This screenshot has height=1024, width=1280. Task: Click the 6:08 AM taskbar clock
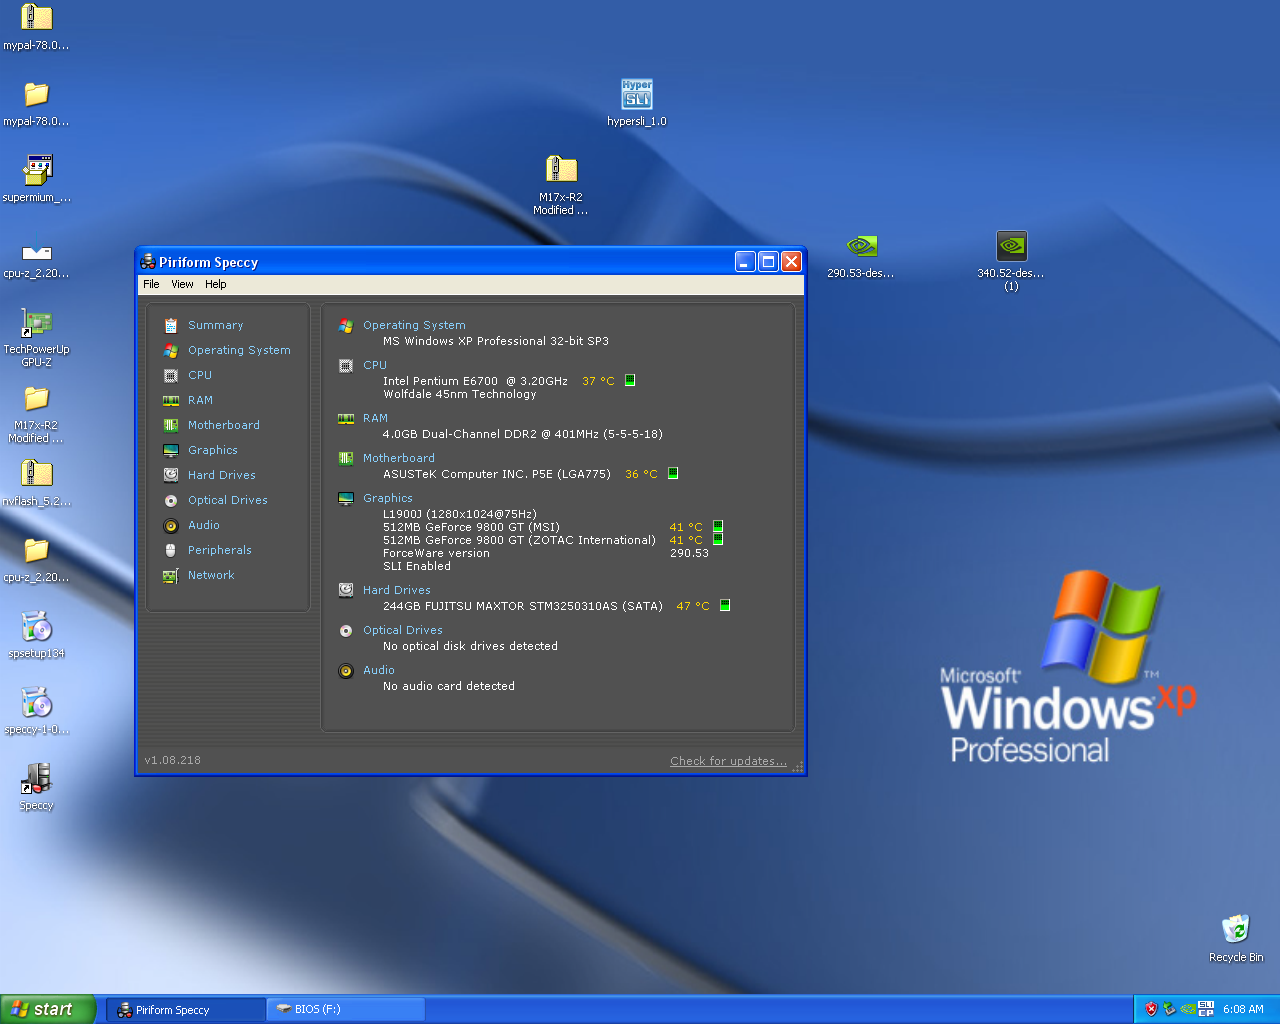click(x=1243, y=1009)
